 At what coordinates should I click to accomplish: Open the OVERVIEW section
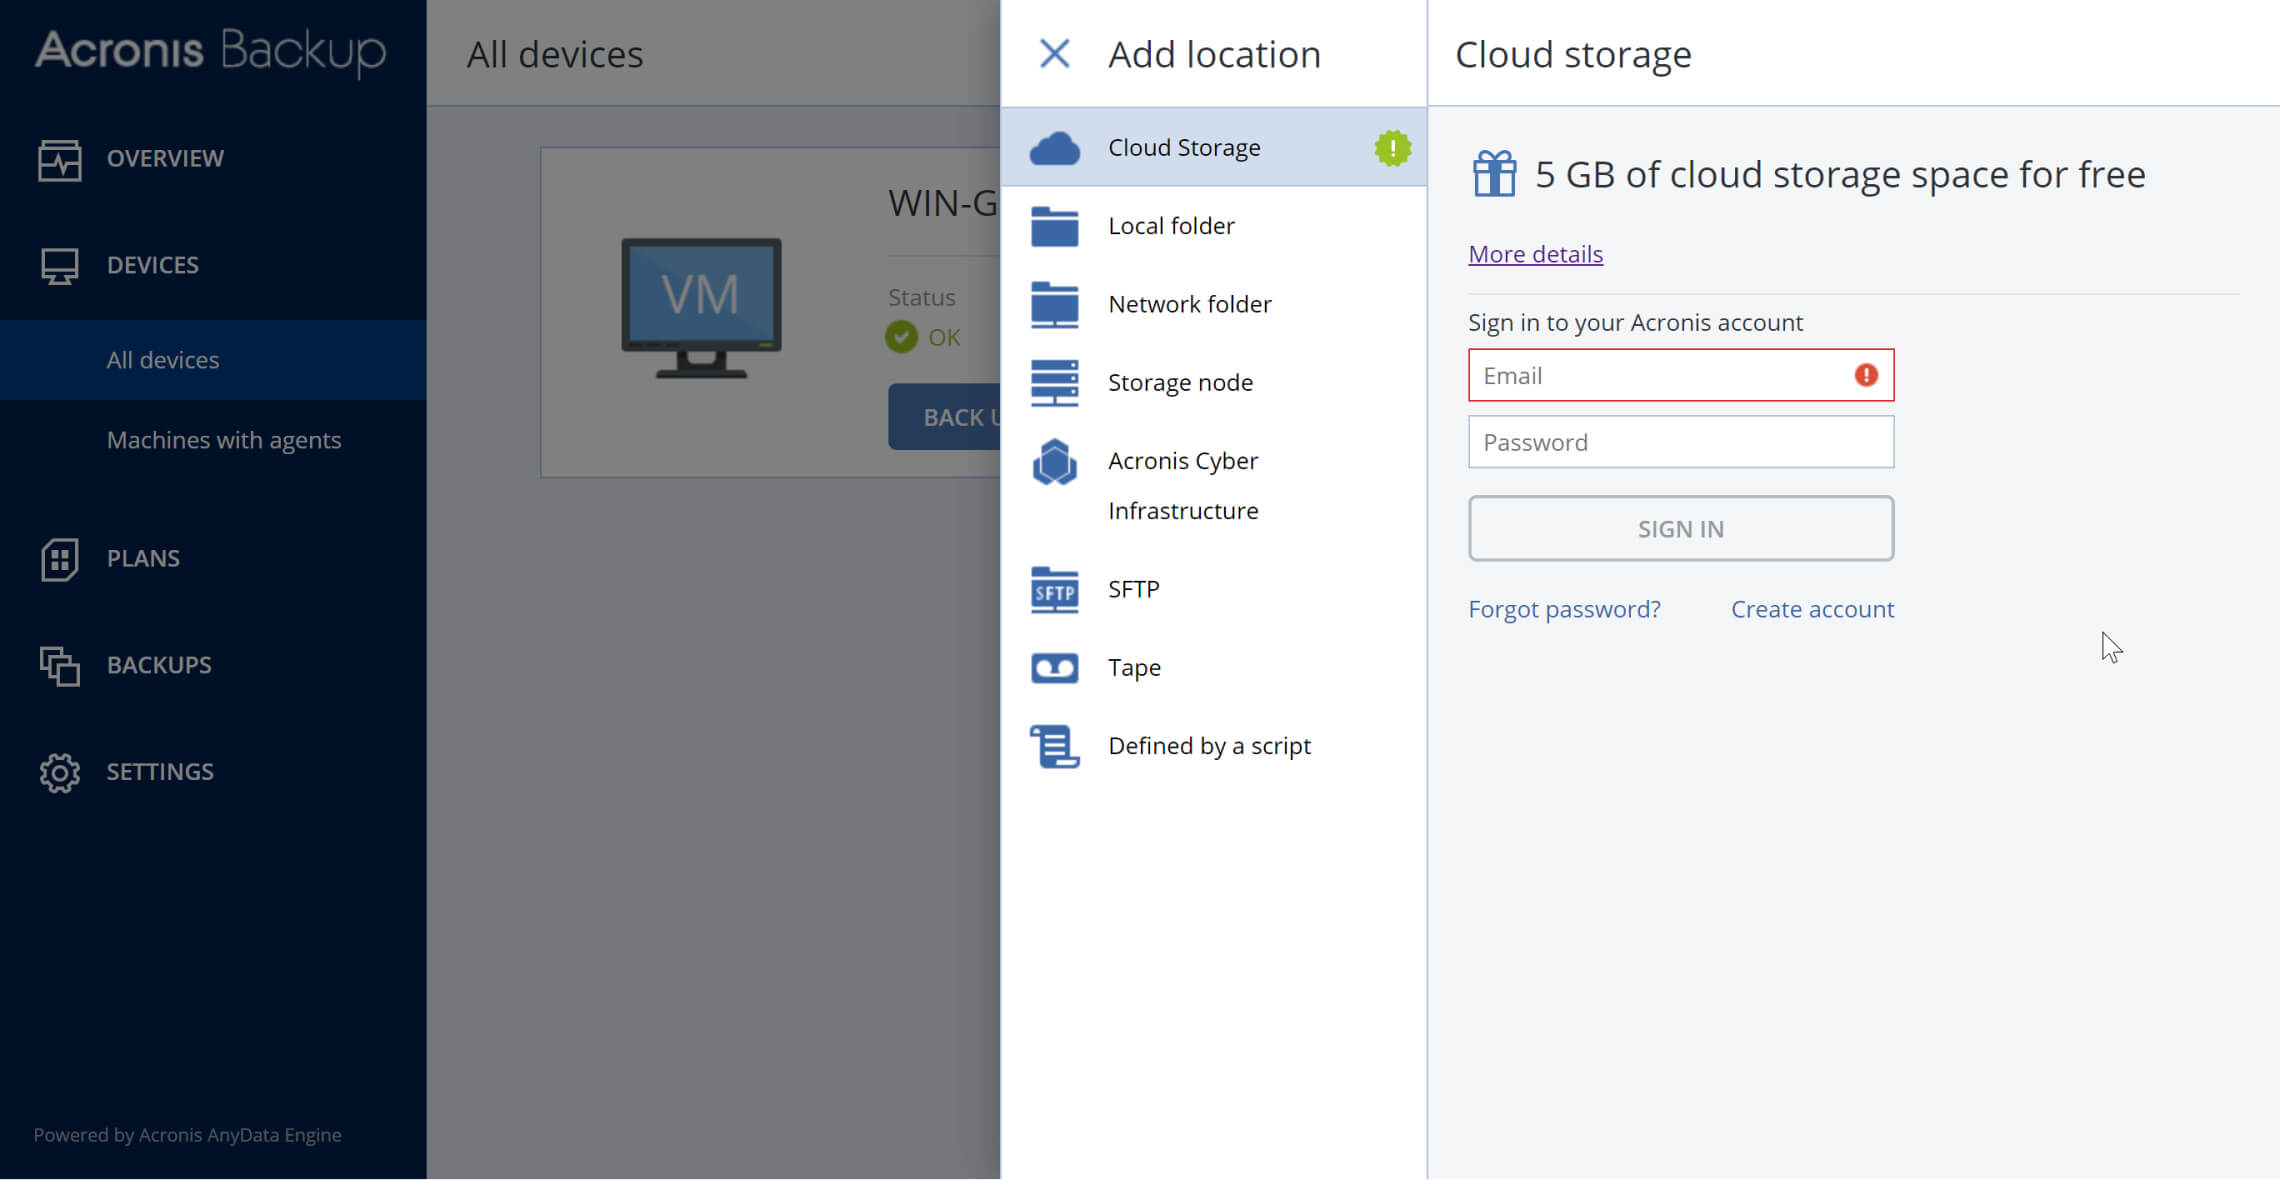click(x=165, y=158)
